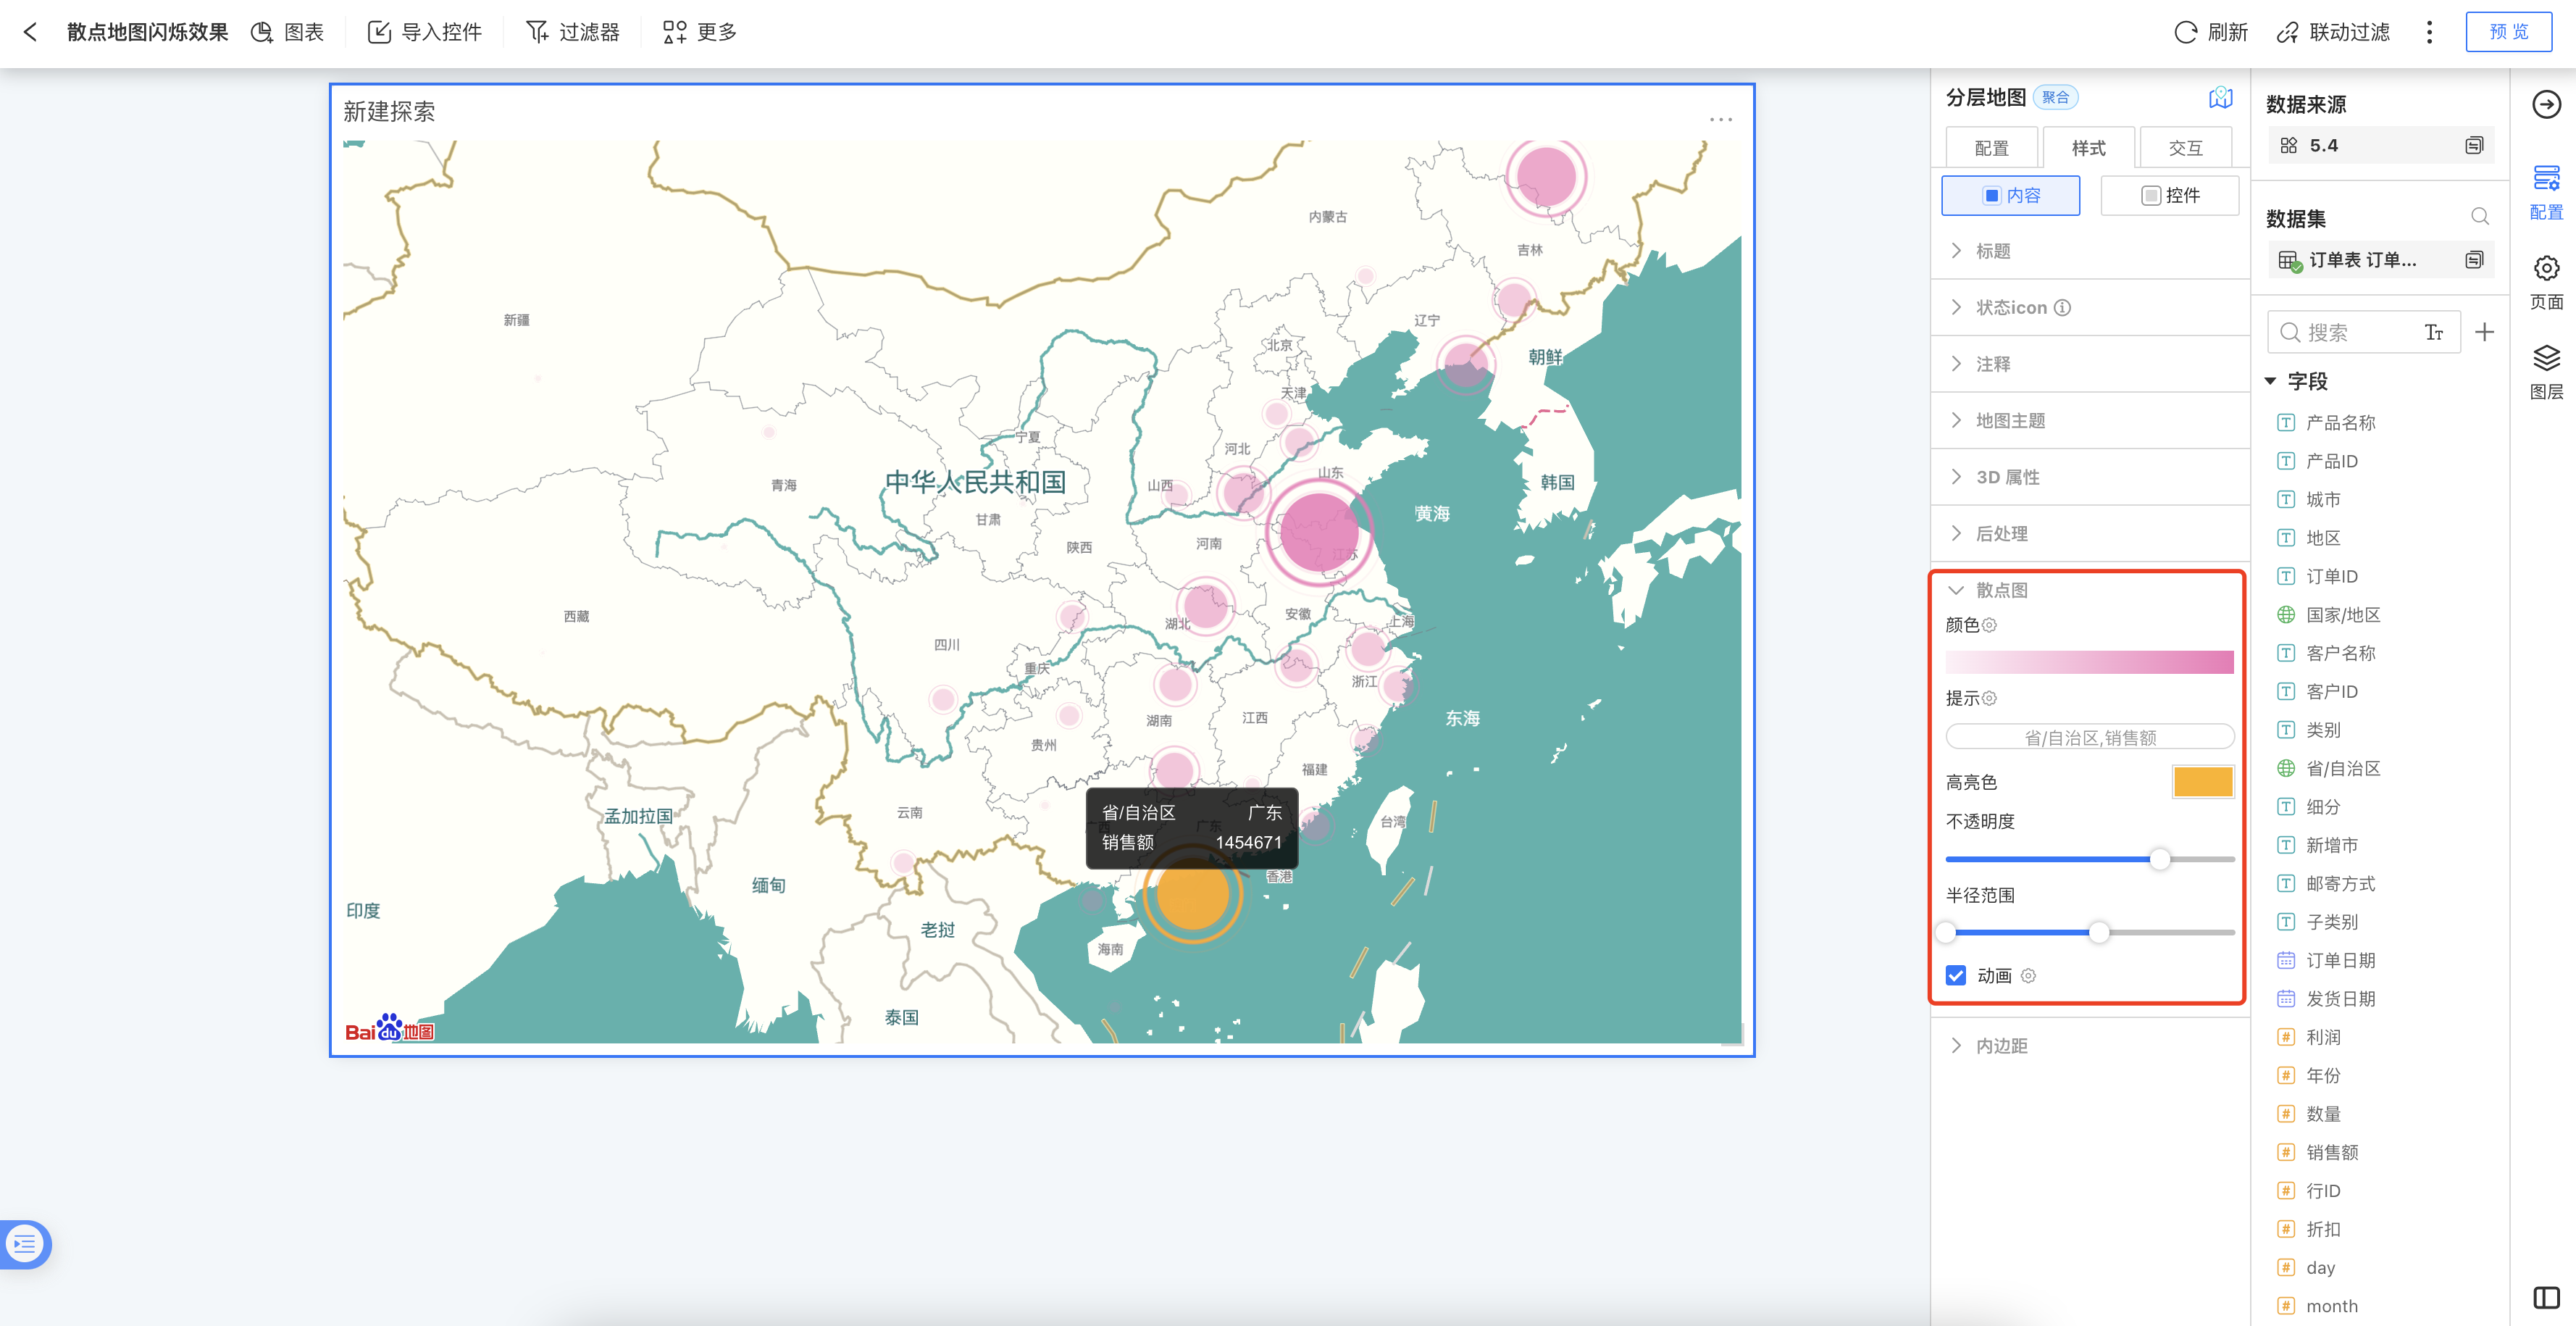Image resolution: width=2576 pixels, height=1326 pixels.
Task: Click the back arrow icon
Action: 31,32
